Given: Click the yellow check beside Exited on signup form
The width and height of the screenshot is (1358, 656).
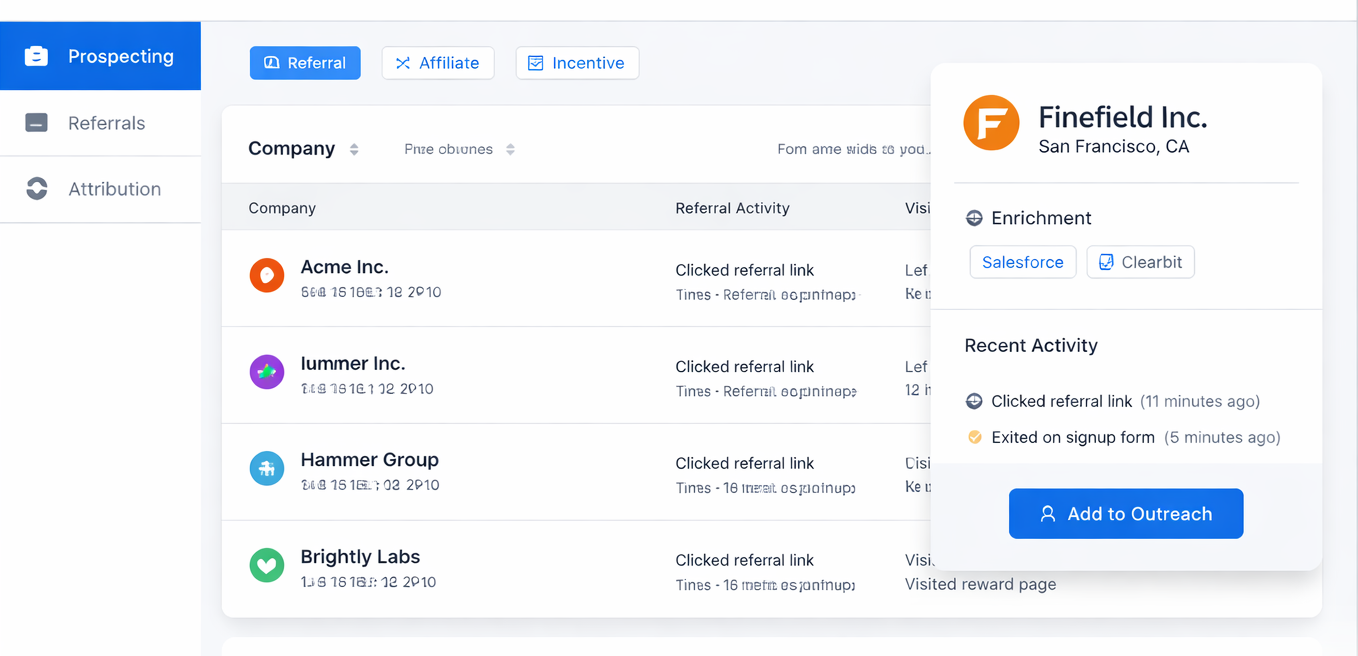Looking at the screenshot, I should (975, 437).
